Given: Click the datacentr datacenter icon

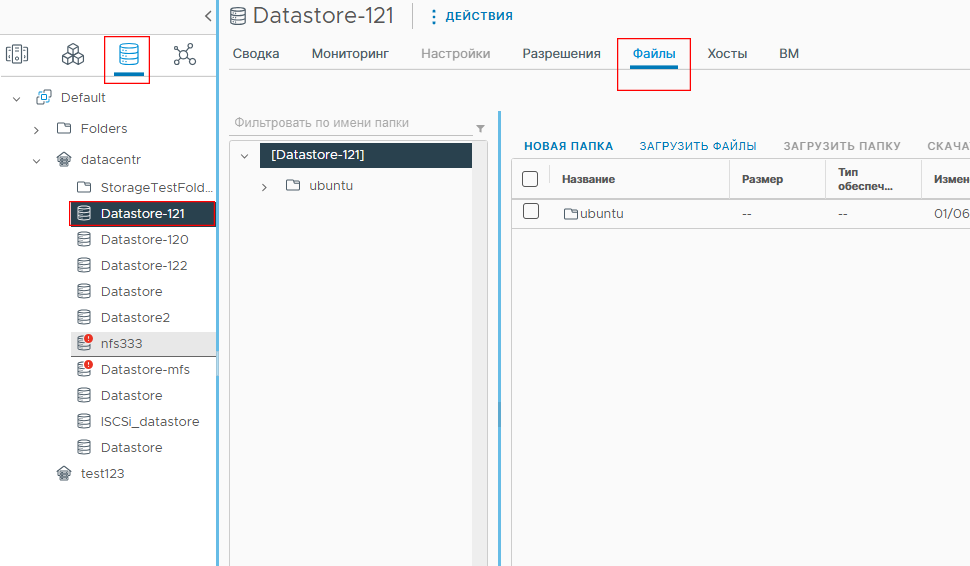Looking at the screenshot, I should pyautogui.click(x=64, y=159).
